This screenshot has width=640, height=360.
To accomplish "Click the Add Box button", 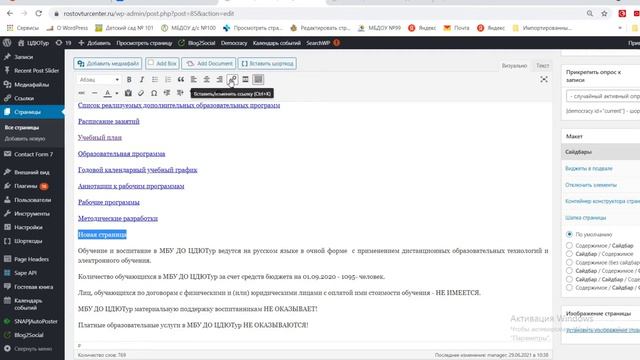I will (162, 64).
